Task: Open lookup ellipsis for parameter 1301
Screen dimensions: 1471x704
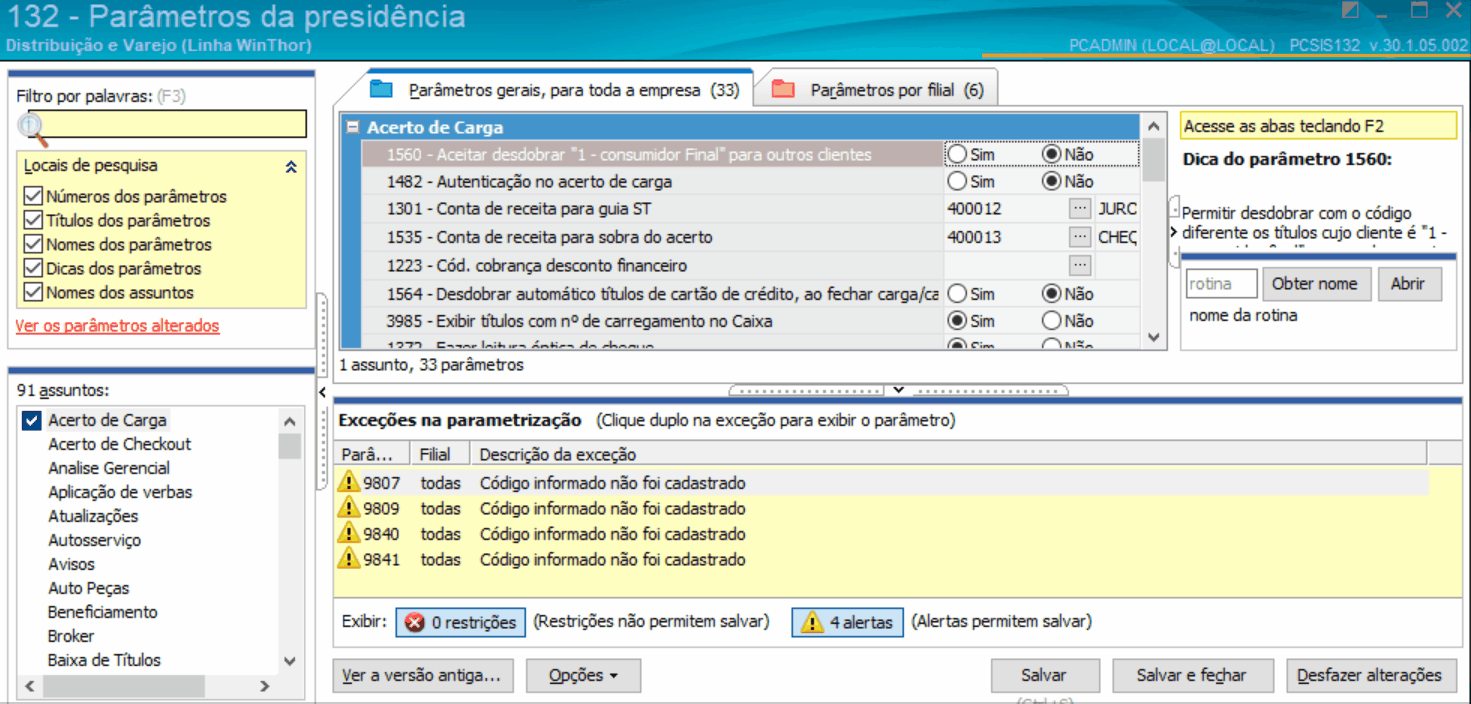Action: [x=1079, y=209]
